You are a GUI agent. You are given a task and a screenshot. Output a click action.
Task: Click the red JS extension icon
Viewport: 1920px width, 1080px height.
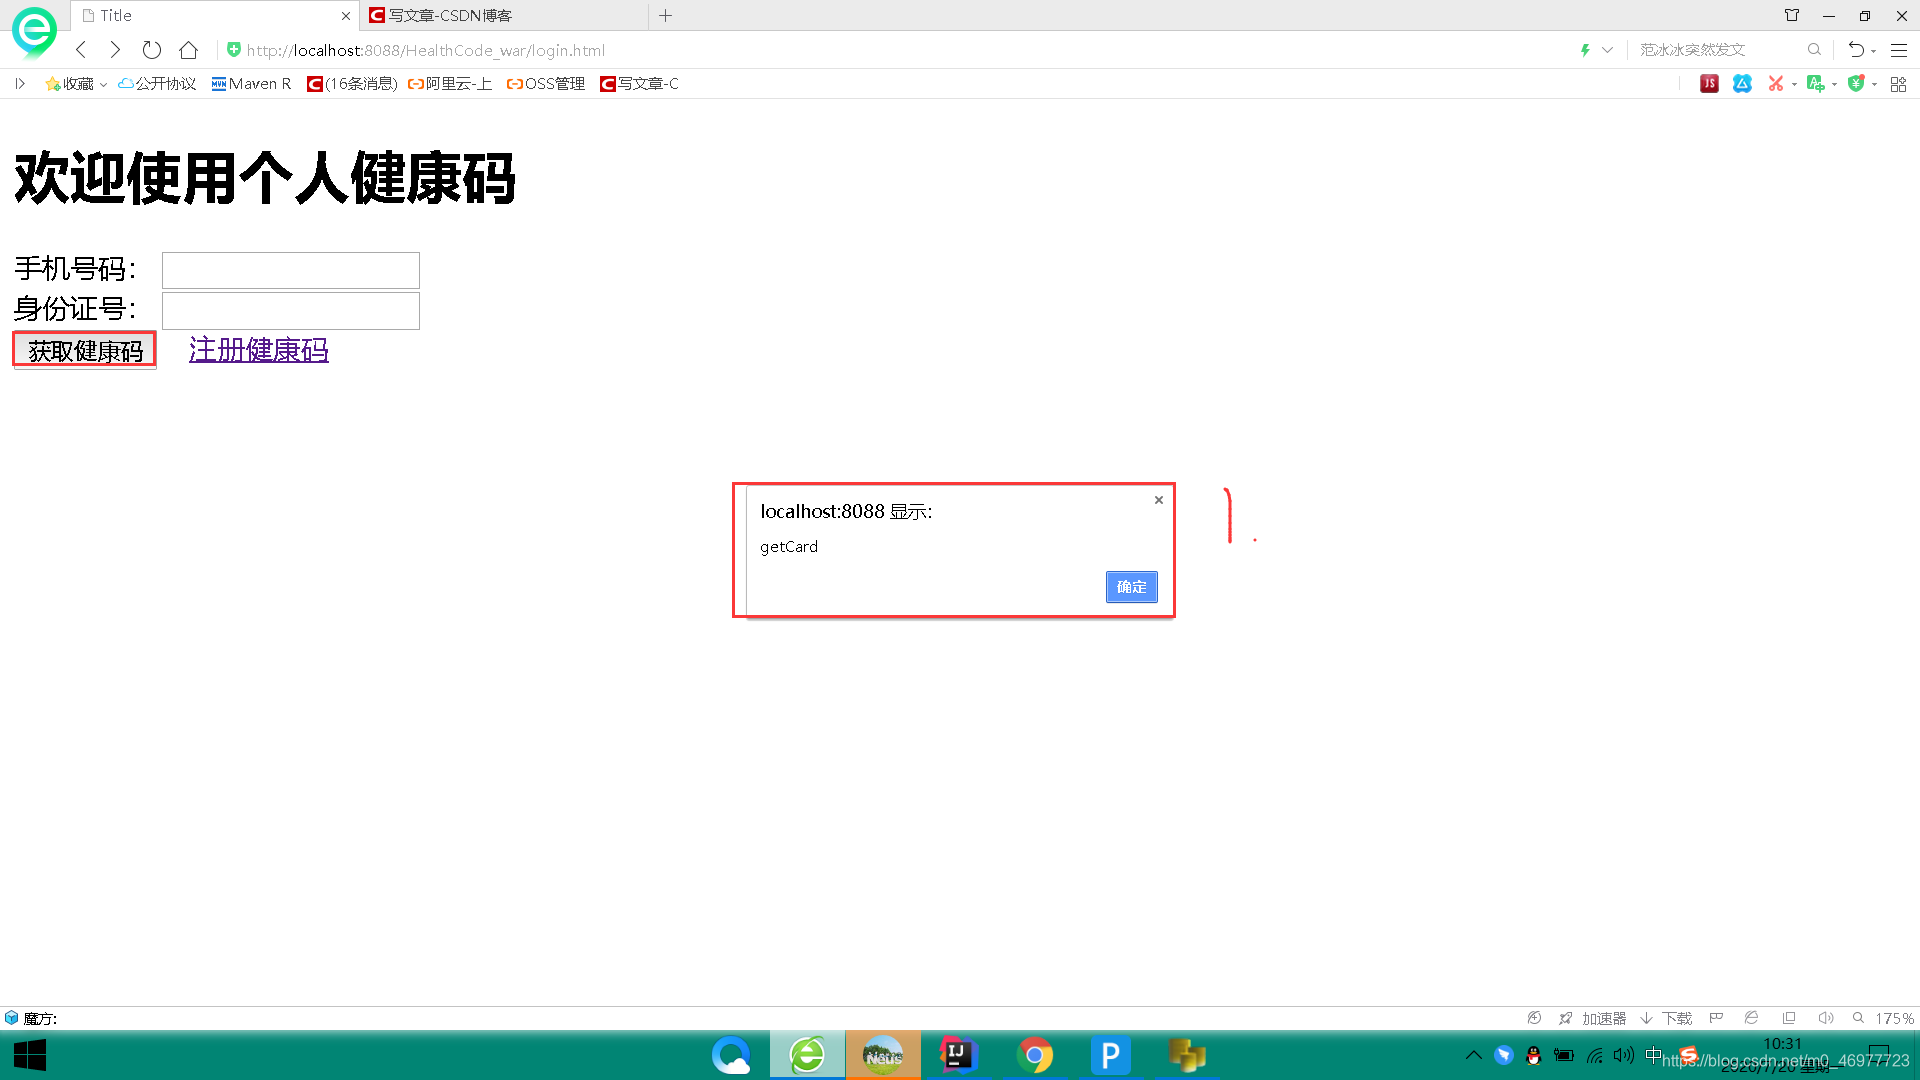[x=1710, y=84]
